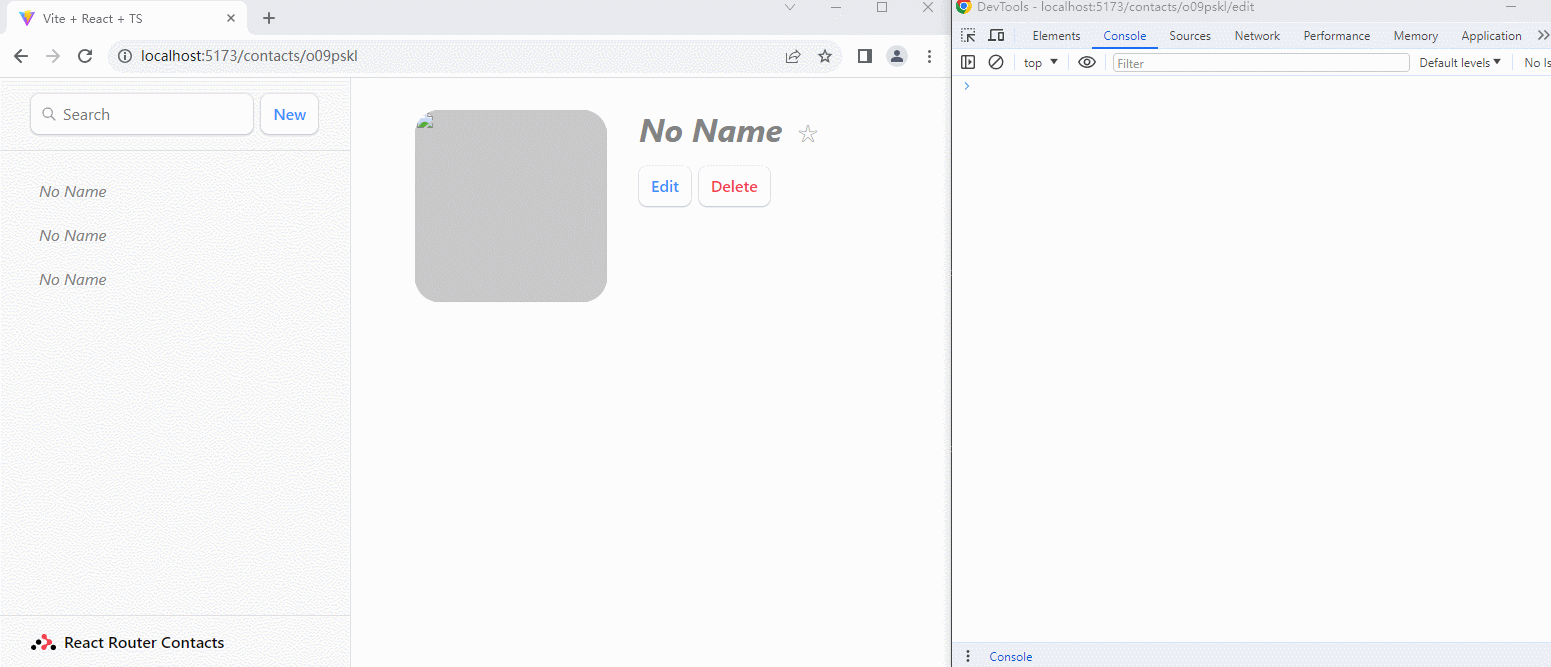The height and width of the screenshot is (667, 1551).
Task: Click the eye icon to create live expression
Action: point(1087,62)
